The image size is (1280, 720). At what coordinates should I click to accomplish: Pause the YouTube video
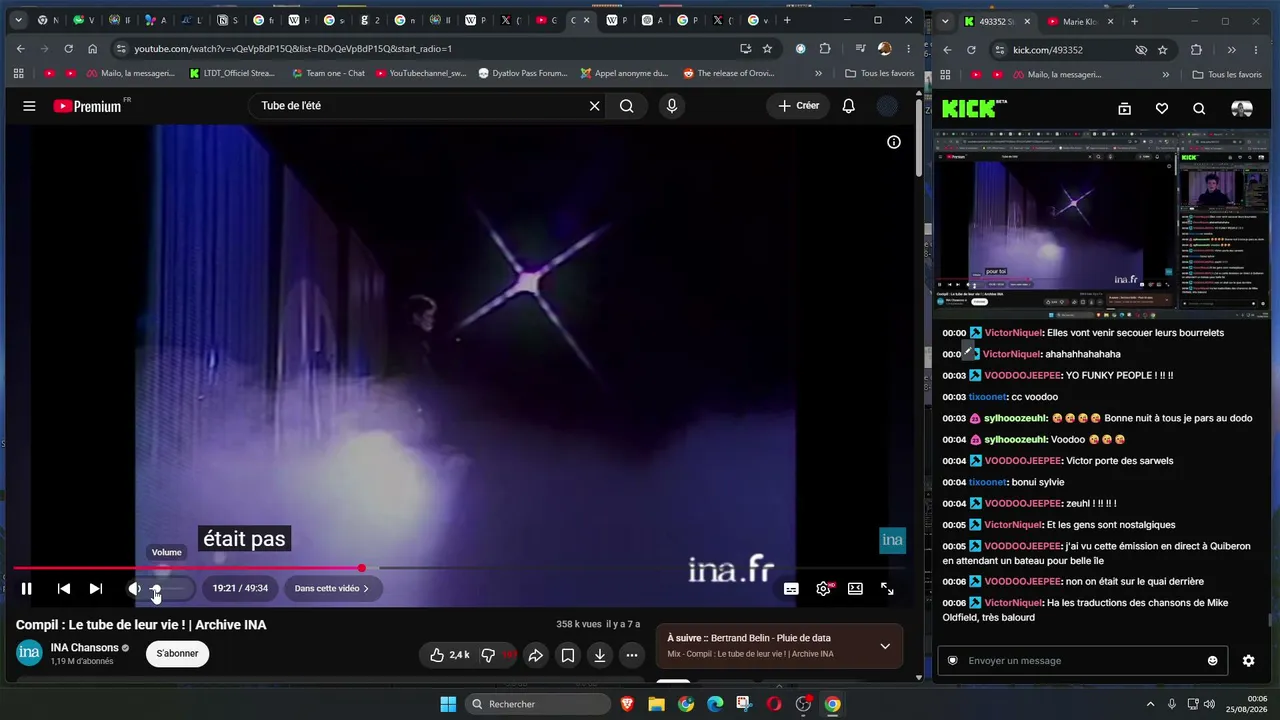[x=27, y=589]
